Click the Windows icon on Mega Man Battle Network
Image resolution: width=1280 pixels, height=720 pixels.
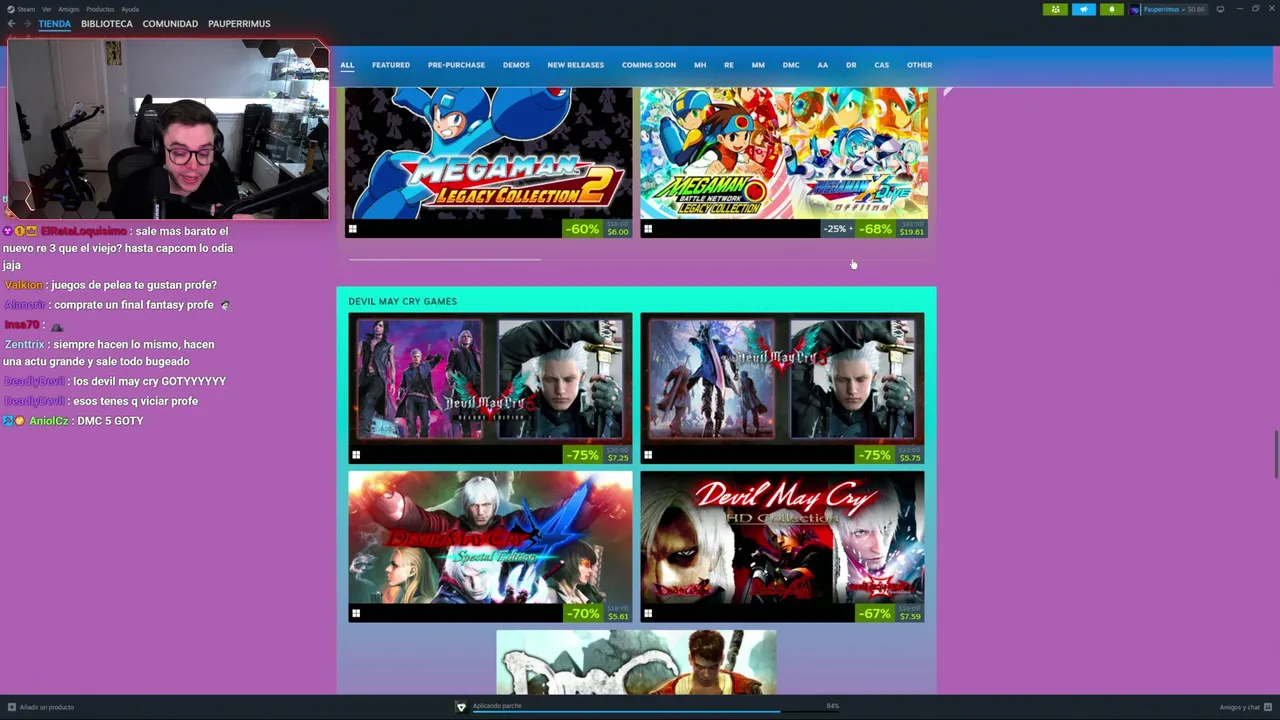(x=648, y=229)
